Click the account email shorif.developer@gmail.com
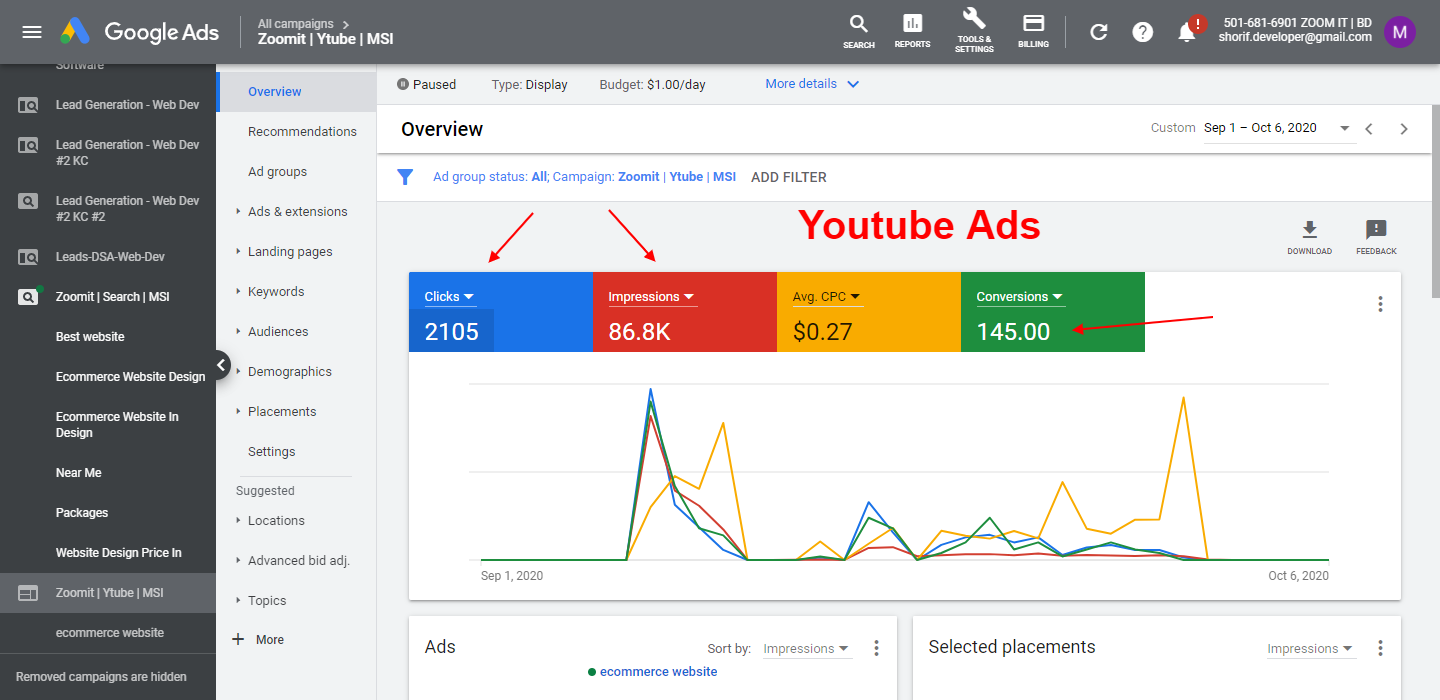 coord(1295,37)
